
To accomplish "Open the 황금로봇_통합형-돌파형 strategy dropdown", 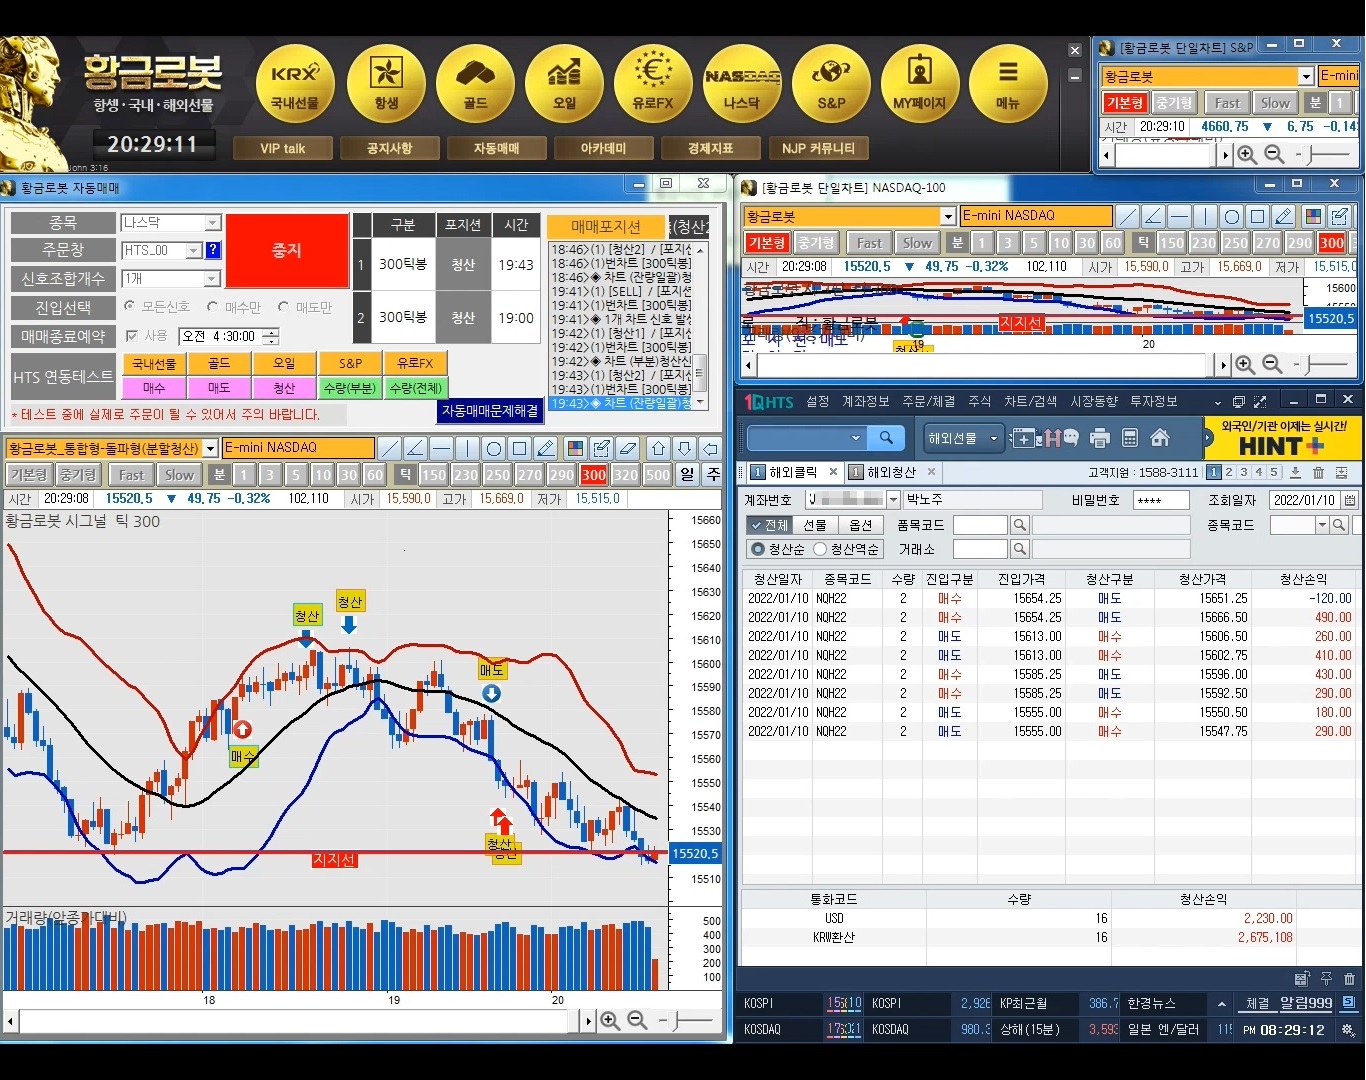I will (210, 448).
